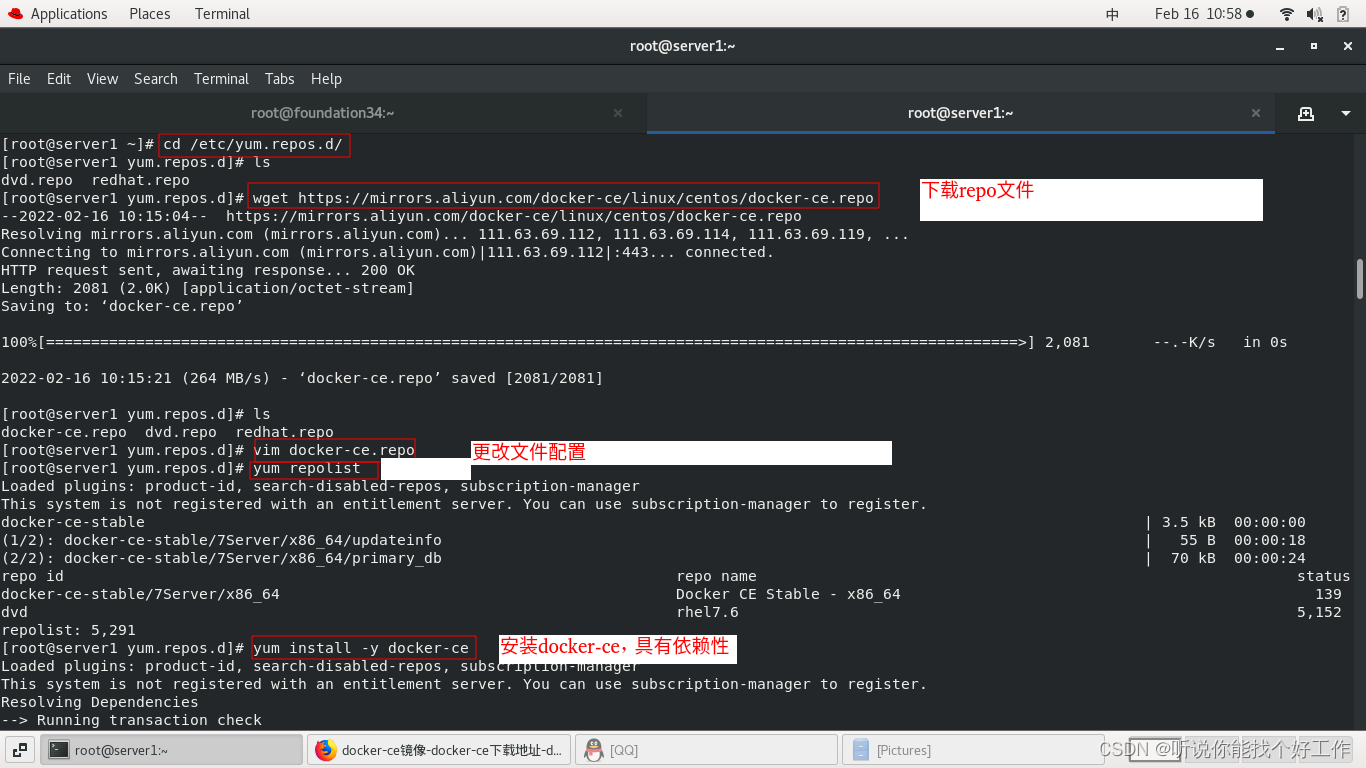
Task: Click the 'docker-ce.repo dvd.repo redhat.repo' listing
Action: pyautogui.click(x=167, y=432)
